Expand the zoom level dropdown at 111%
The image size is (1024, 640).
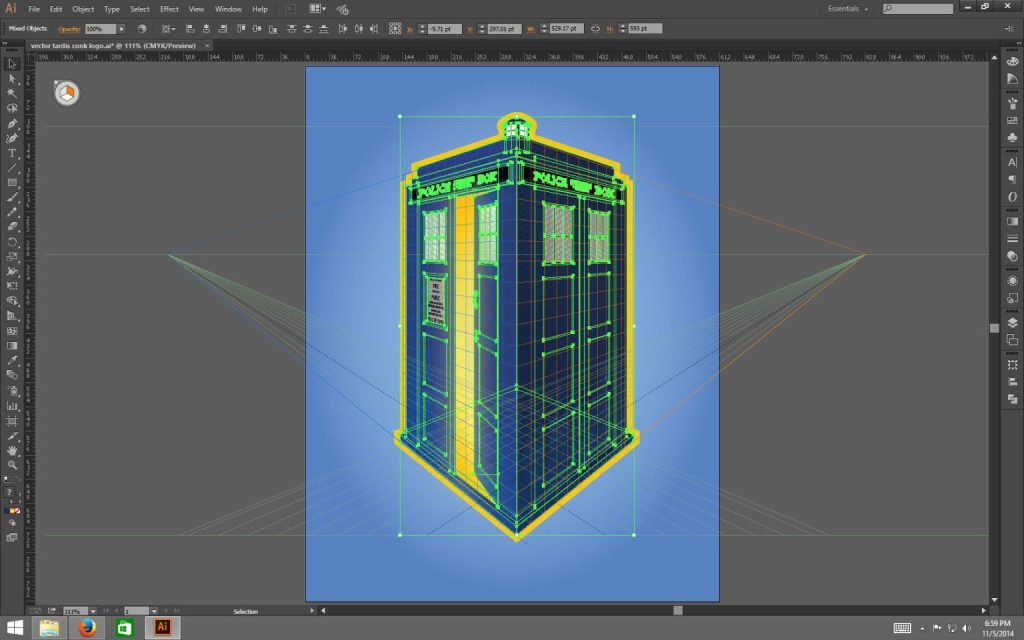(x=92, y=611)
